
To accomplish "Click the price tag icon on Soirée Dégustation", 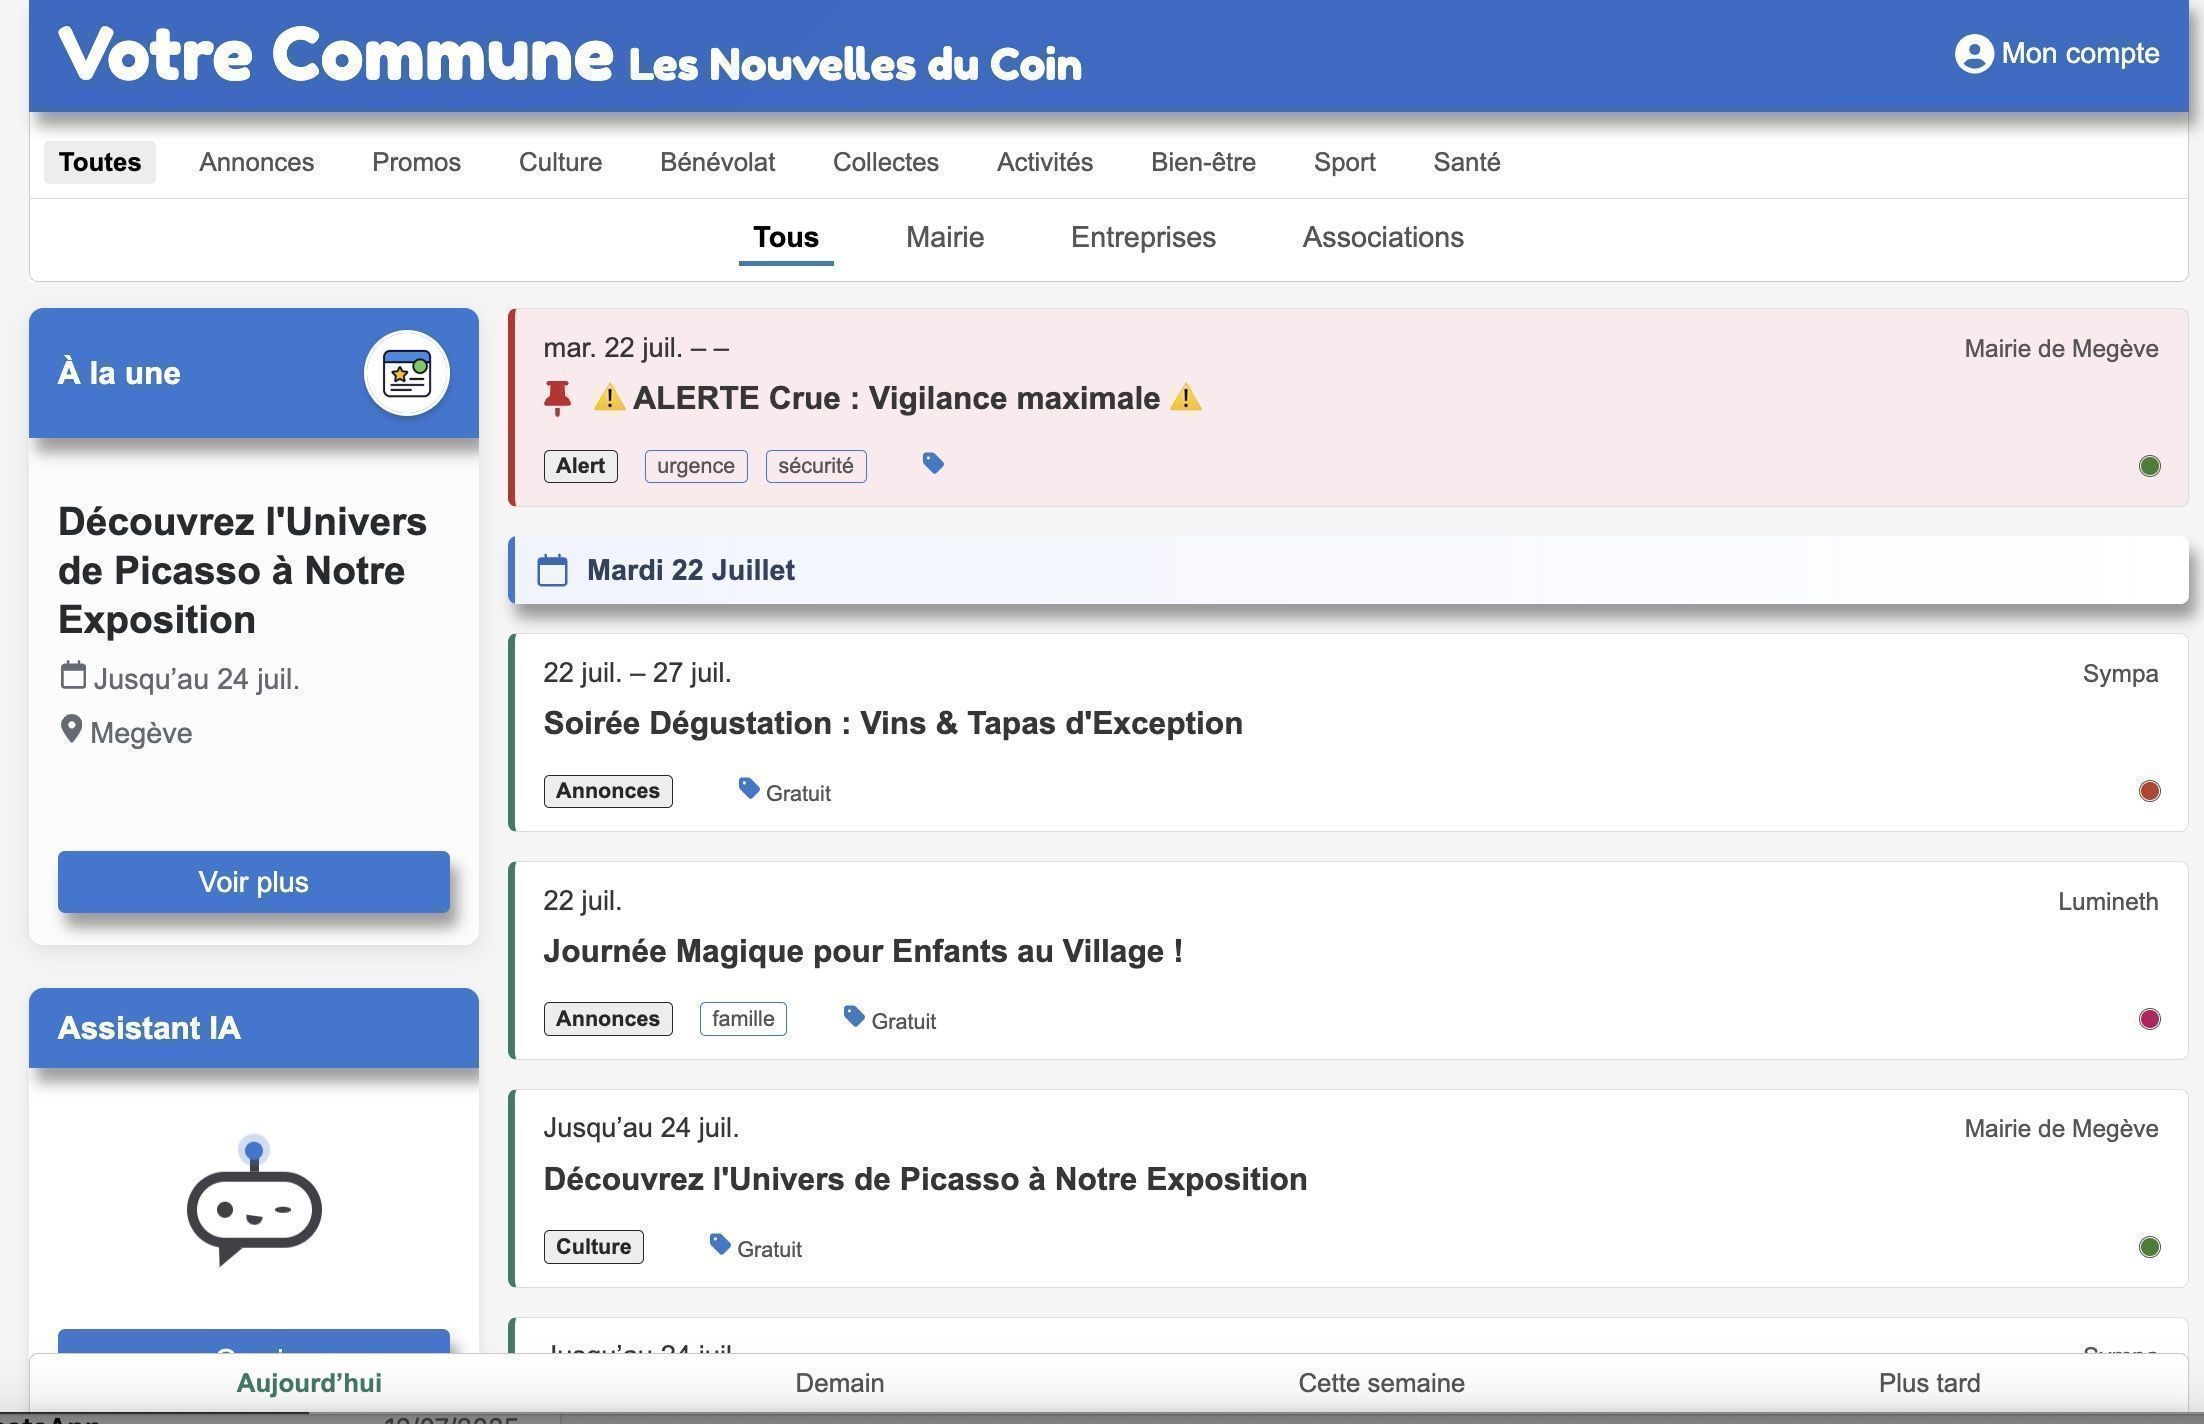I will (748, 788).
